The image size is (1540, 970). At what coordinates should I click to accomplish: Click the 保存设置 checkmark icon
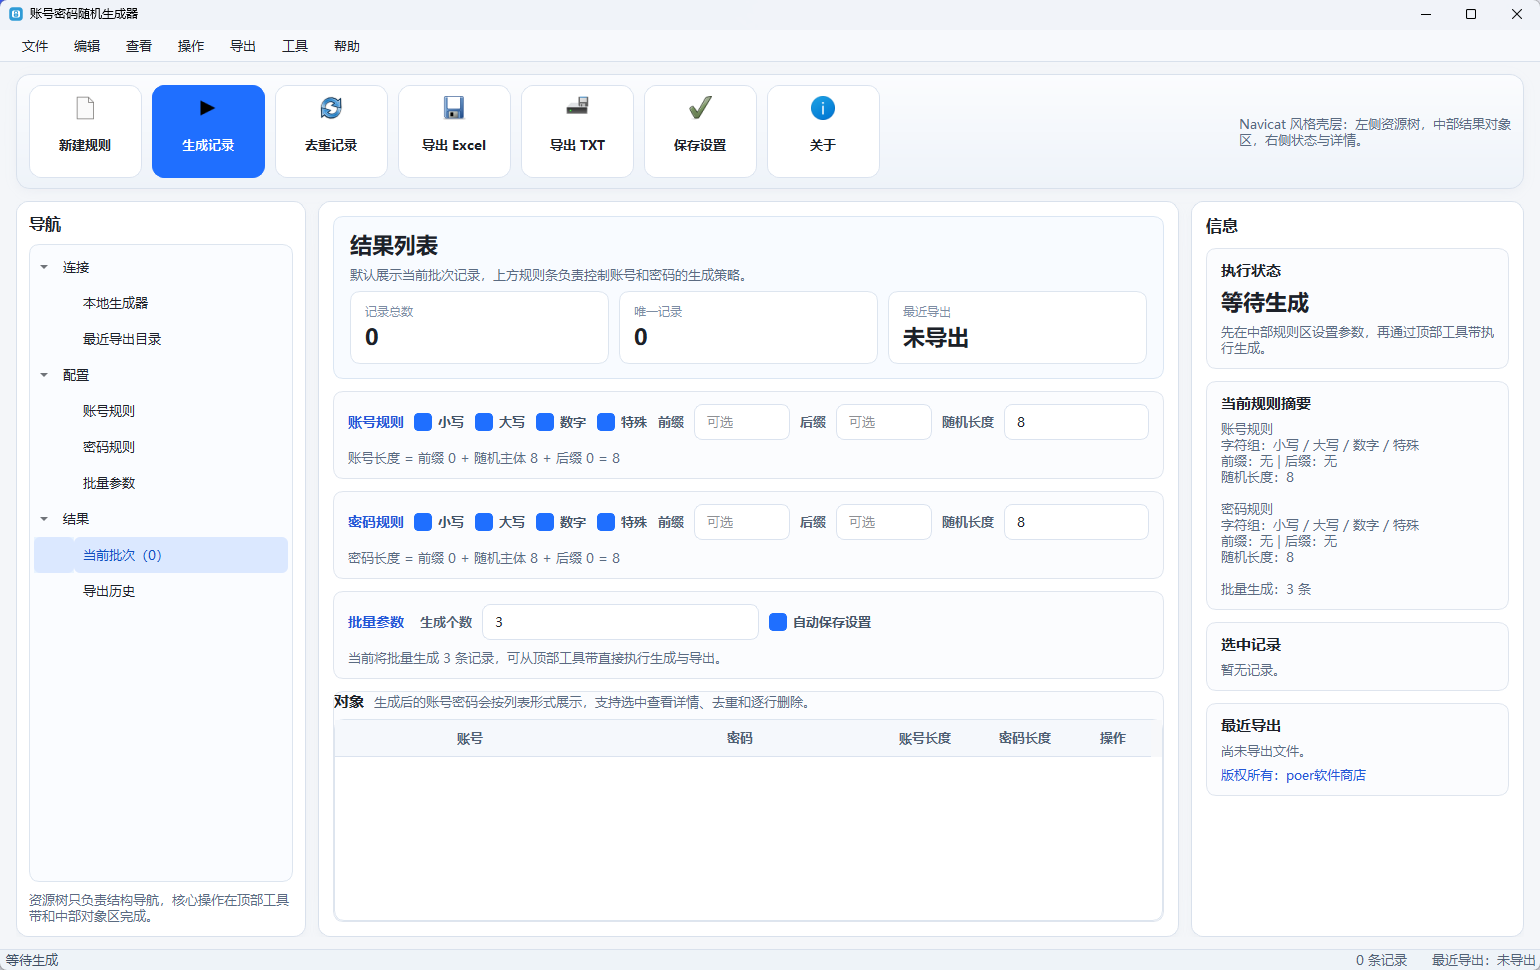(700, 108)
